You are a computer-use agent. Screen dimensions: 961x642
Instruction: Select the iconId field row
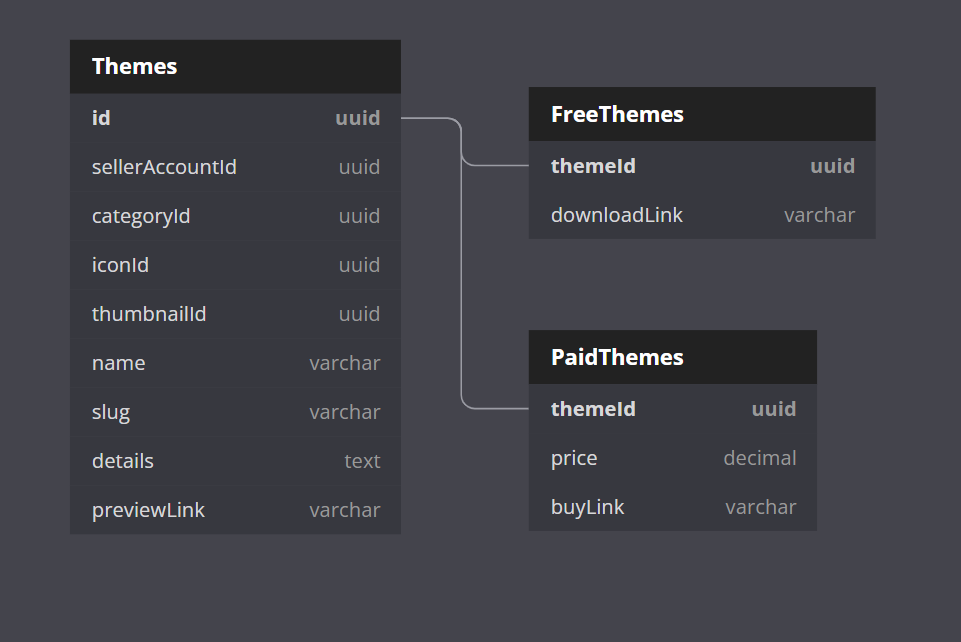point(235,265)
